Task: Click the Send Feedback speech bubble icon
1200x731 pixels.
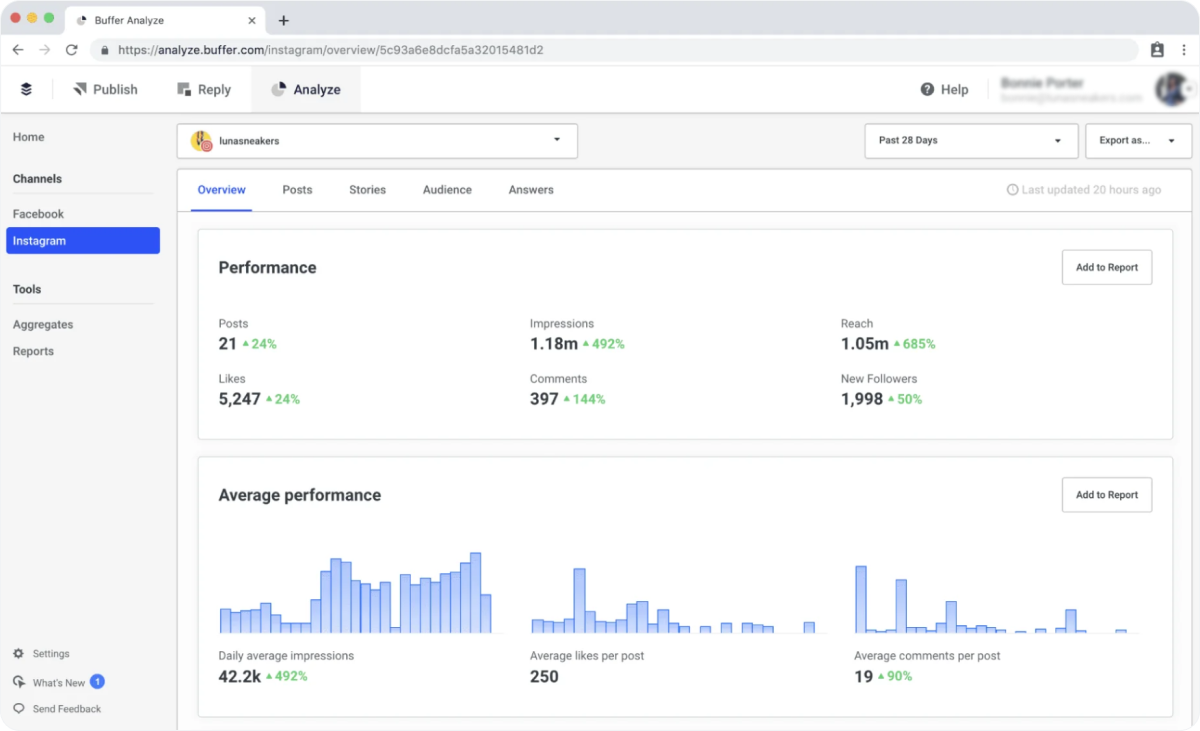Action: pyautogui.click(x=18, y=708)
